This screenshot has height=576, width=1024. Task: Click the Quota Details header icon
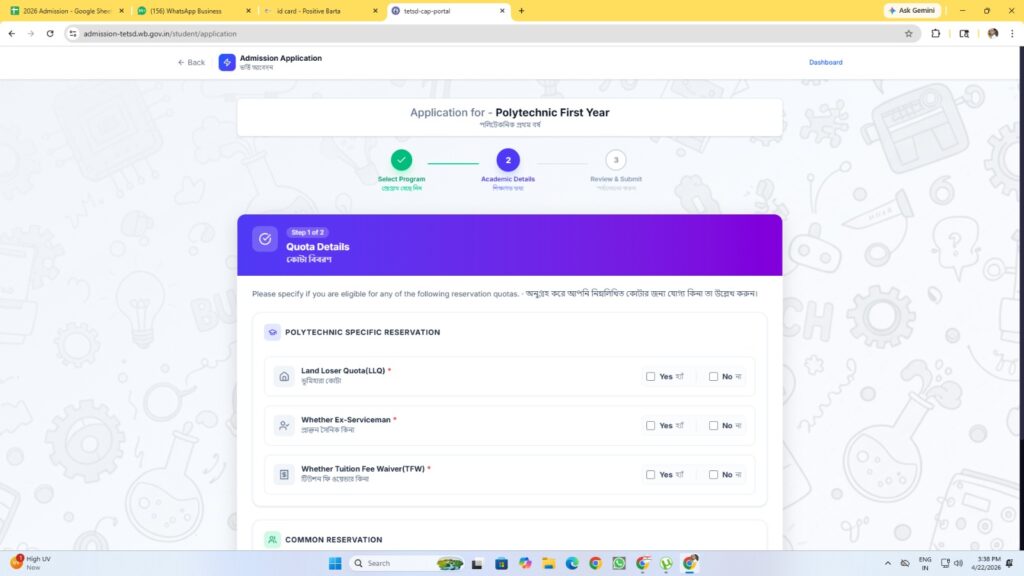point(264,239)
